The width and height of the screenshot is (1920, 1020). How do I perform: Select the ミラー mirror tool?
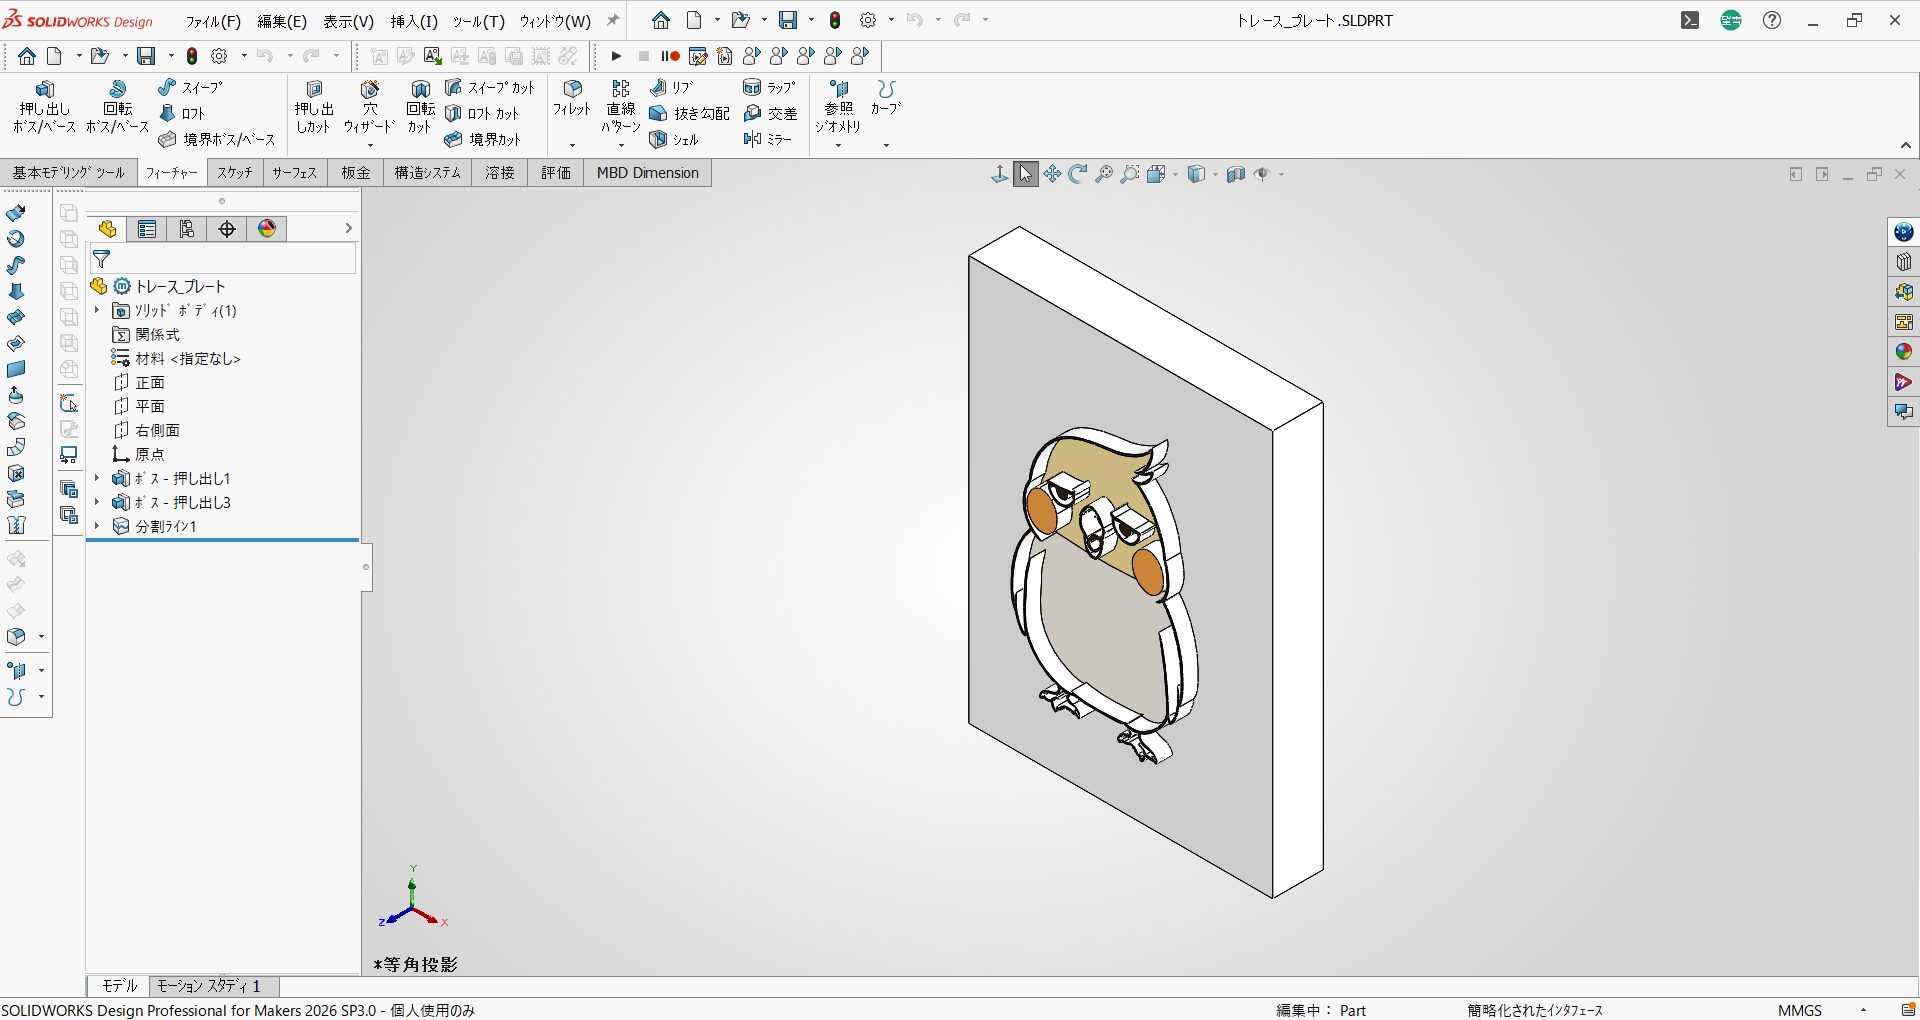[x=767, y=140]
